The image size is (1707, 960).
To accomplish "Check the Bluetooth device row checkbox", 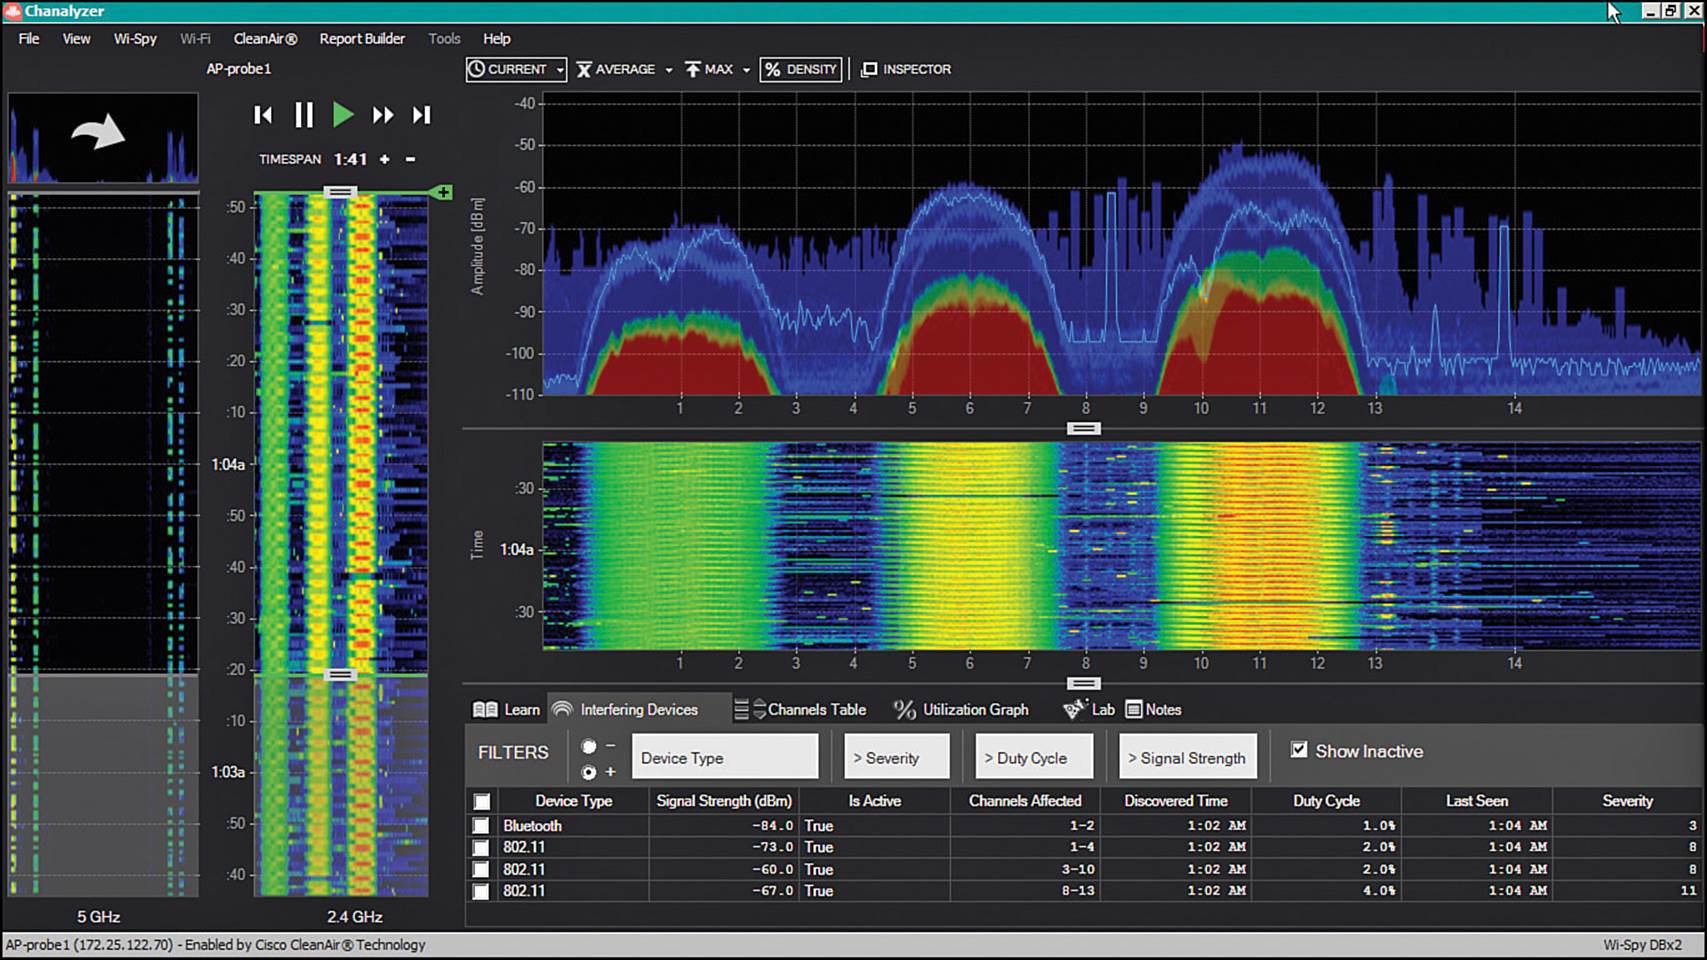I will click(481, 826).
